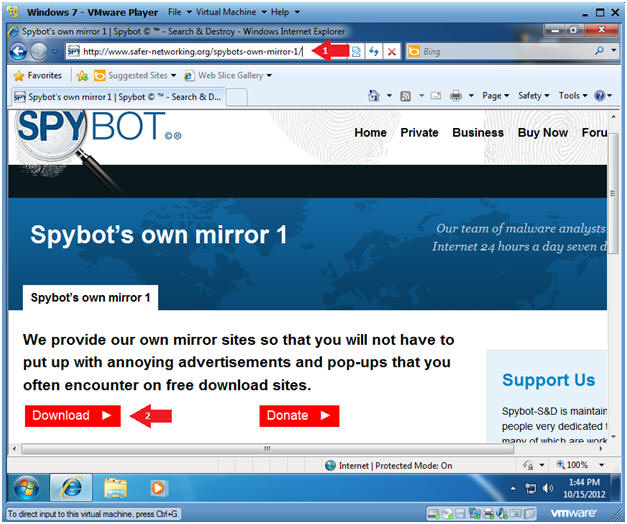Click the red Download button
Image resolution: width=627 pixels, height=524 pixels.
tap(72, 416)
